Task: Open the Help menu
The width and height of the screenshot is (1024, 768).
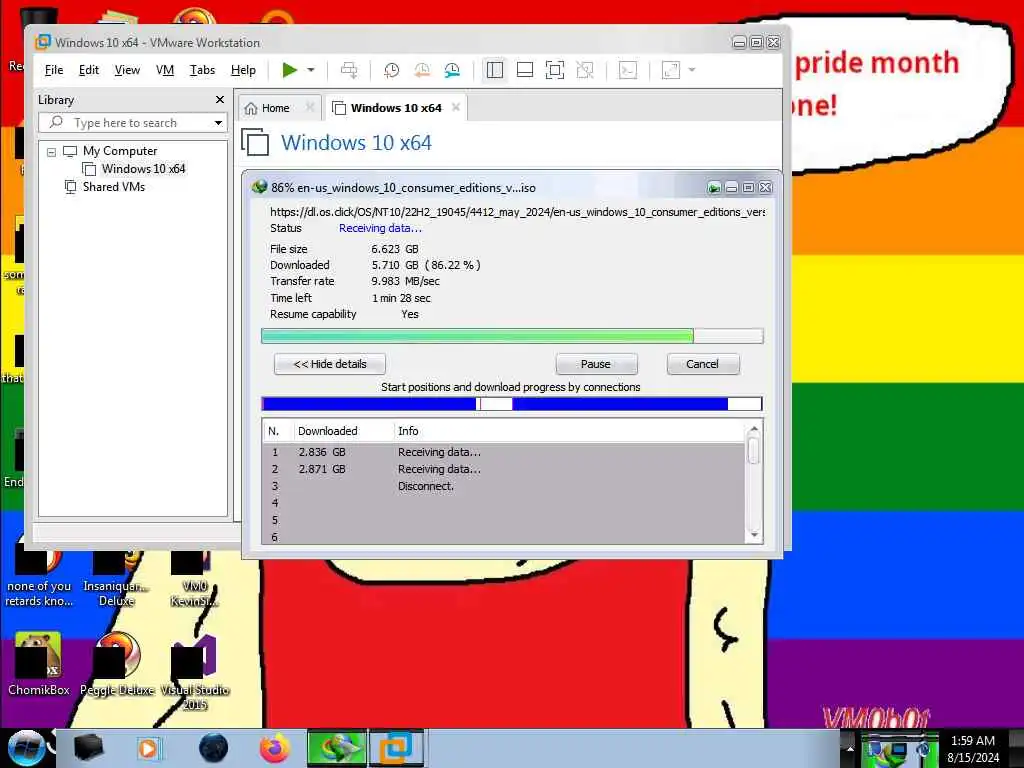Action: [243, 70]
